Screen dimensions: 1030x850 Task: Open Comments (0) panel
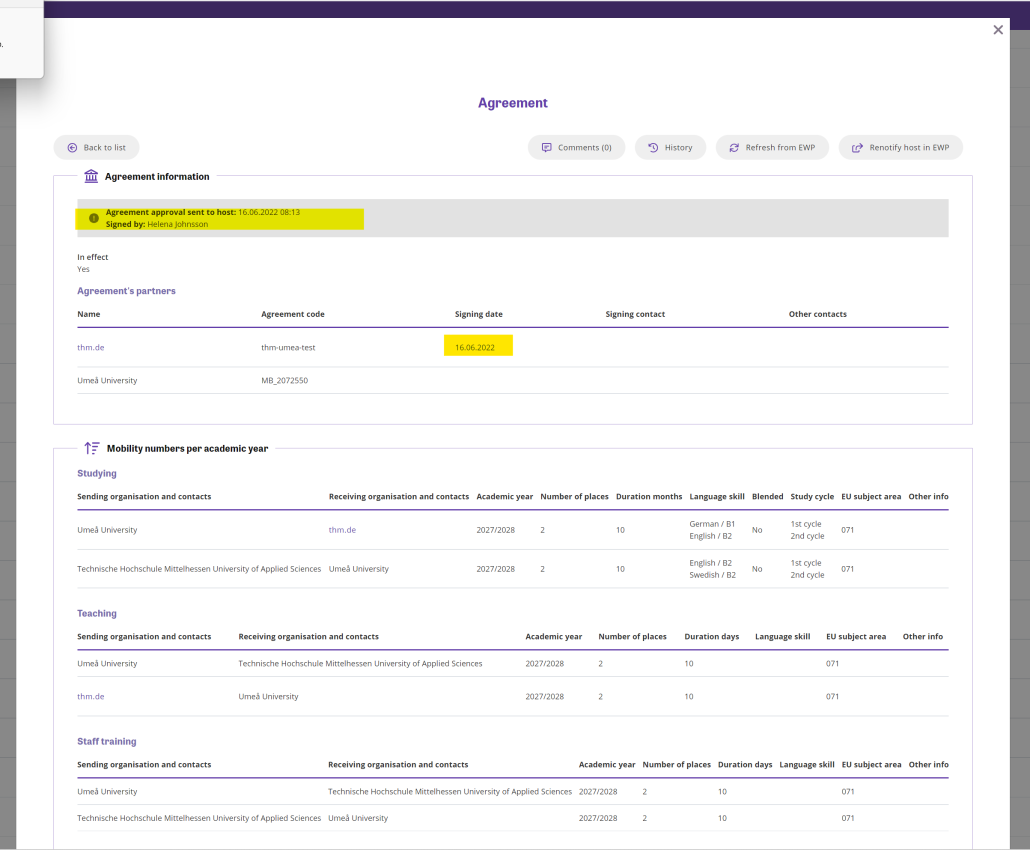pyautogui.click(x=576, y=147)
